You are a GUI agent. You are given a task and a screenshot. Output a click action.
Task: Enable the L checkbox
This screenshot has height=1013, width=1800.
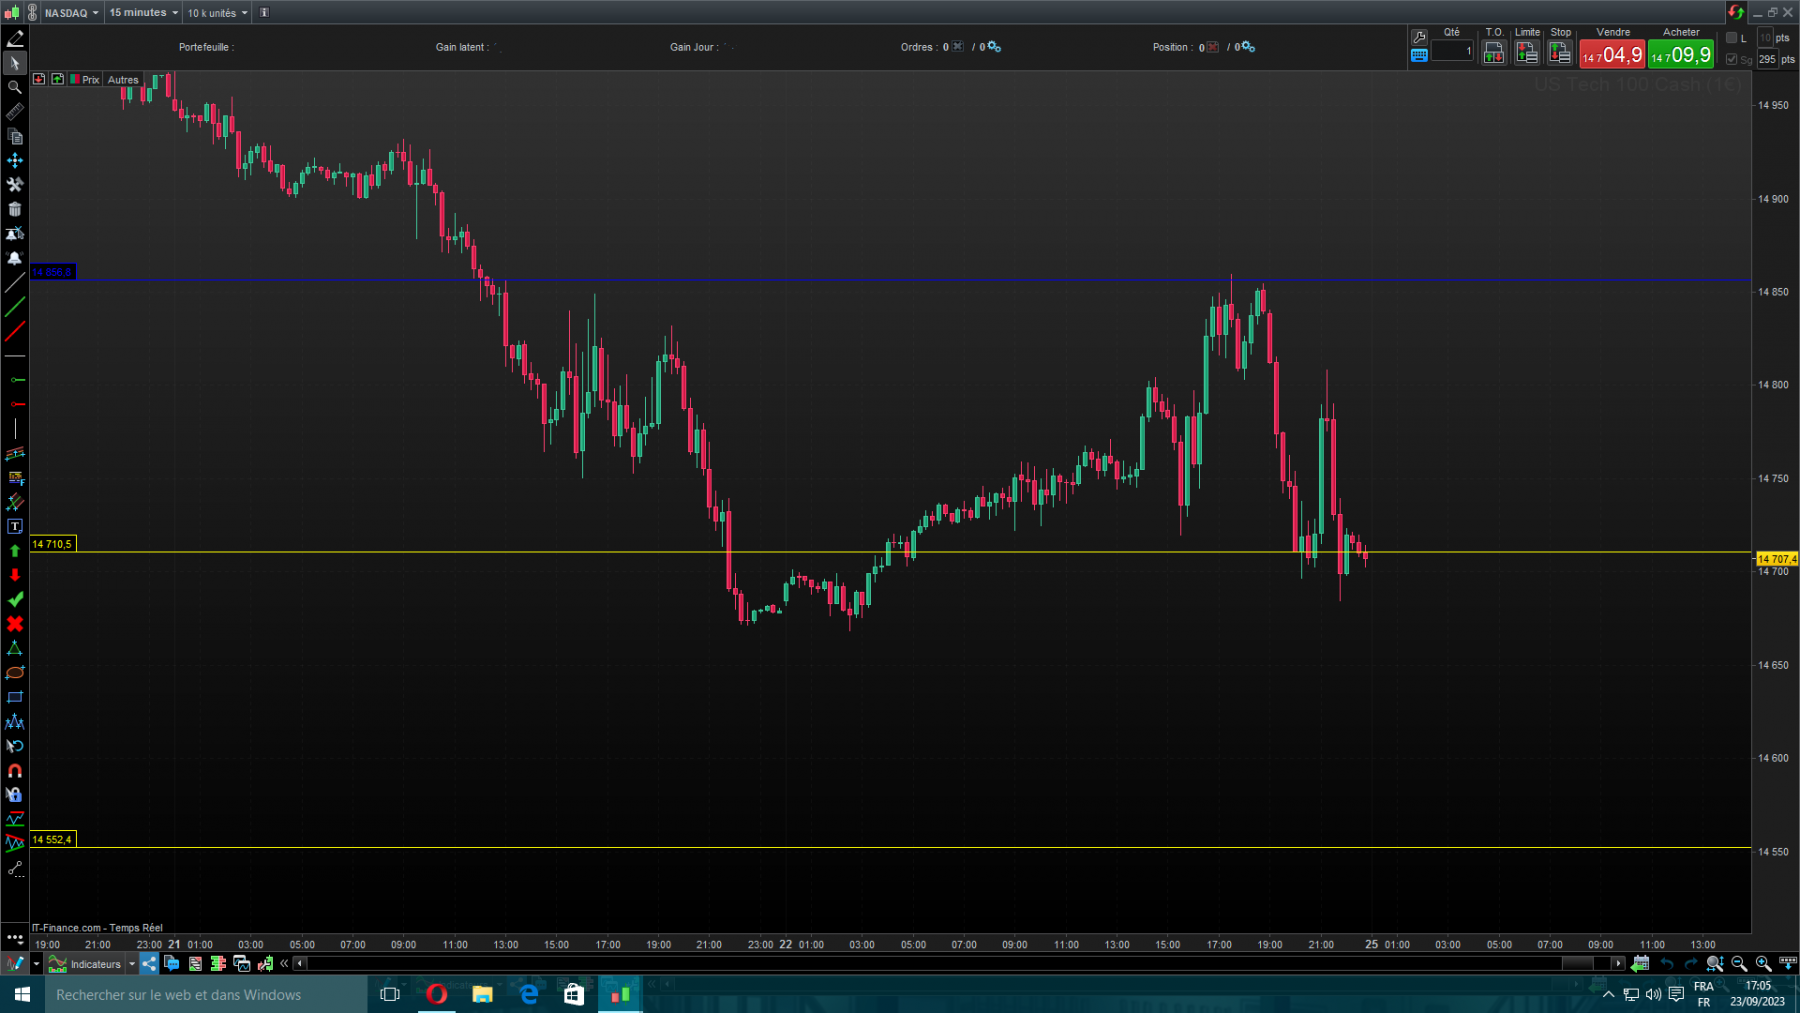pos(1732,38)
